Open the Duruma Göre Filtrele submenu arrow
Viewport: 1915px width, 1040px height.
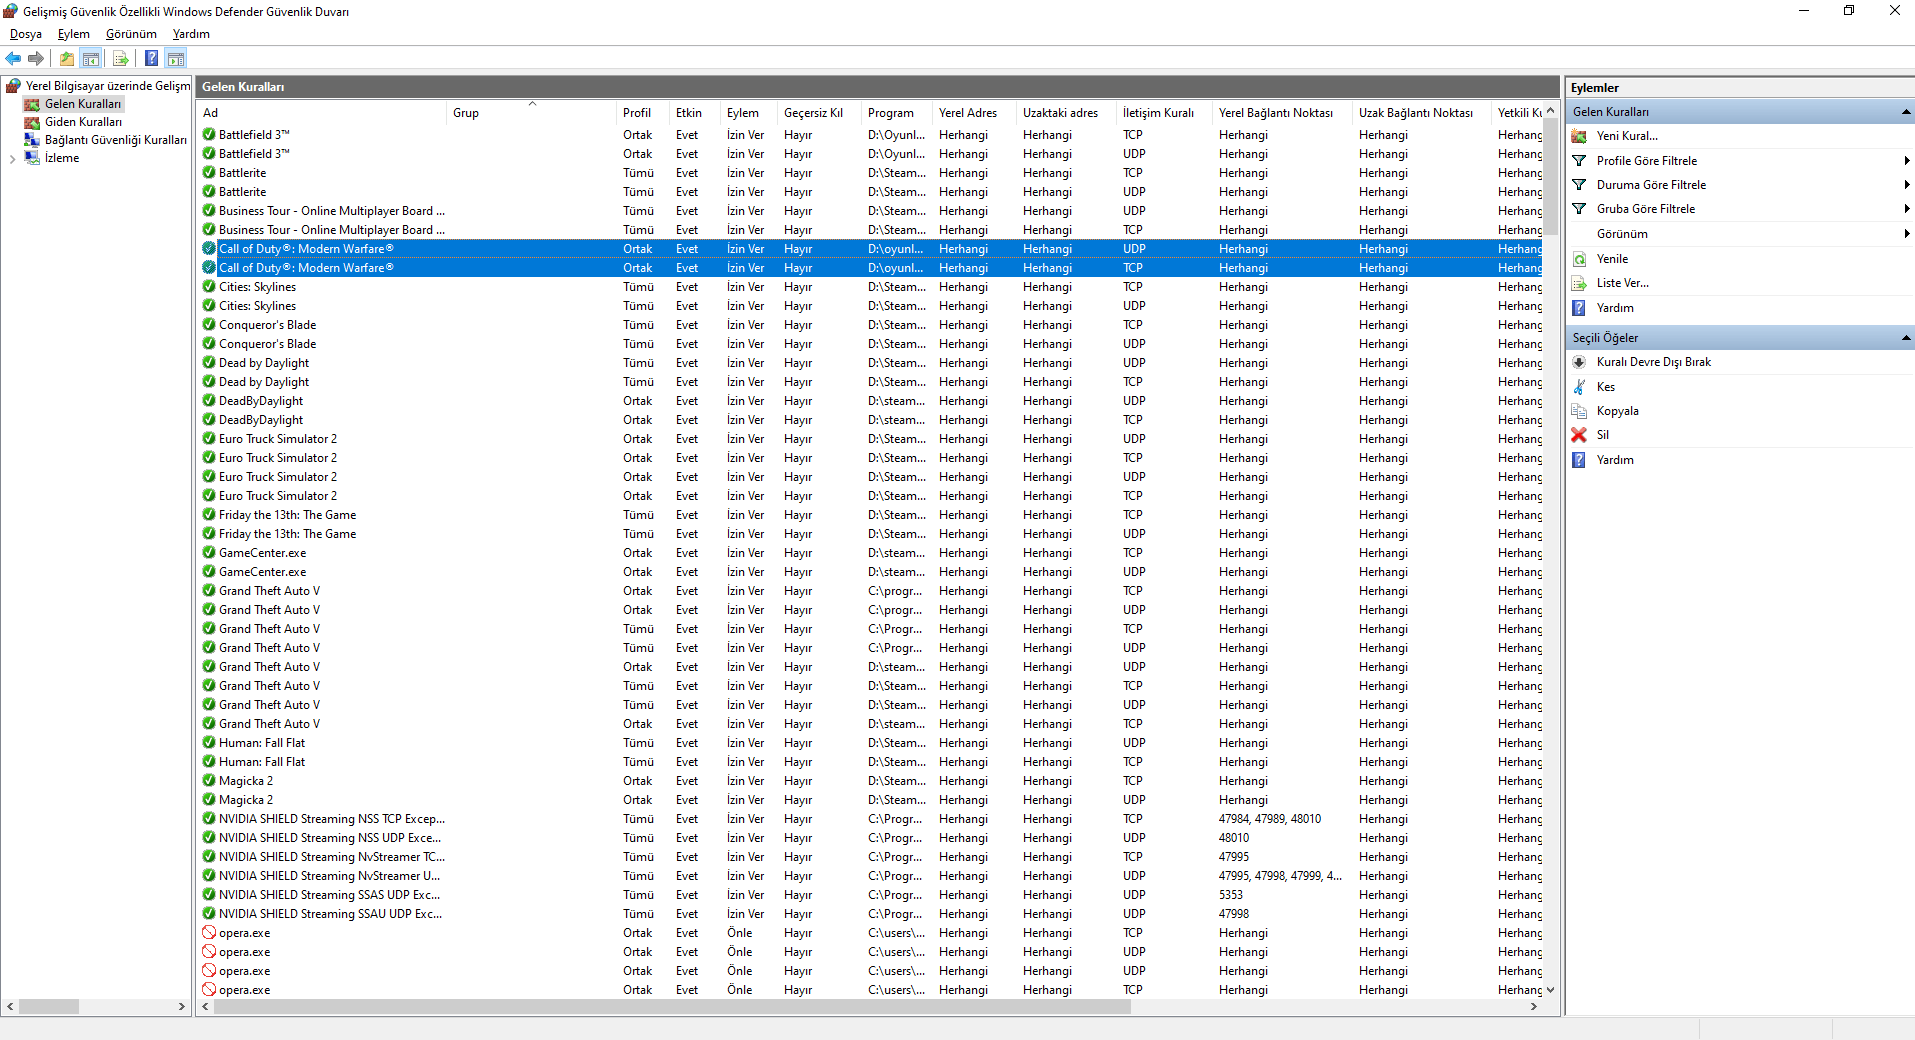click(x=1906, y=185)
